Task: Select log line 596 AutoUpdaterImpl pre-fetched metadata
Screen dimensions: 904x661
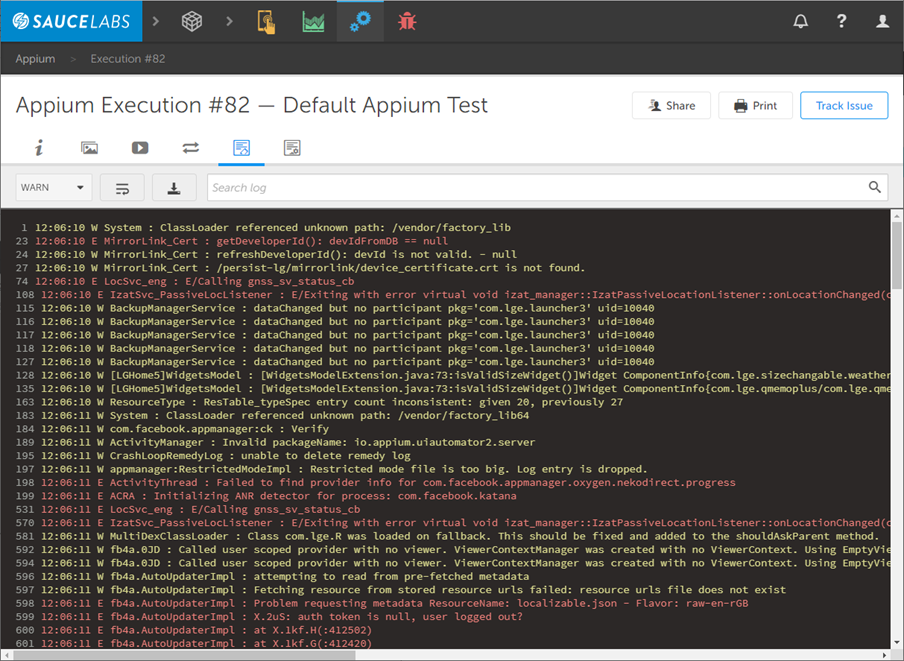Action: 272,576
